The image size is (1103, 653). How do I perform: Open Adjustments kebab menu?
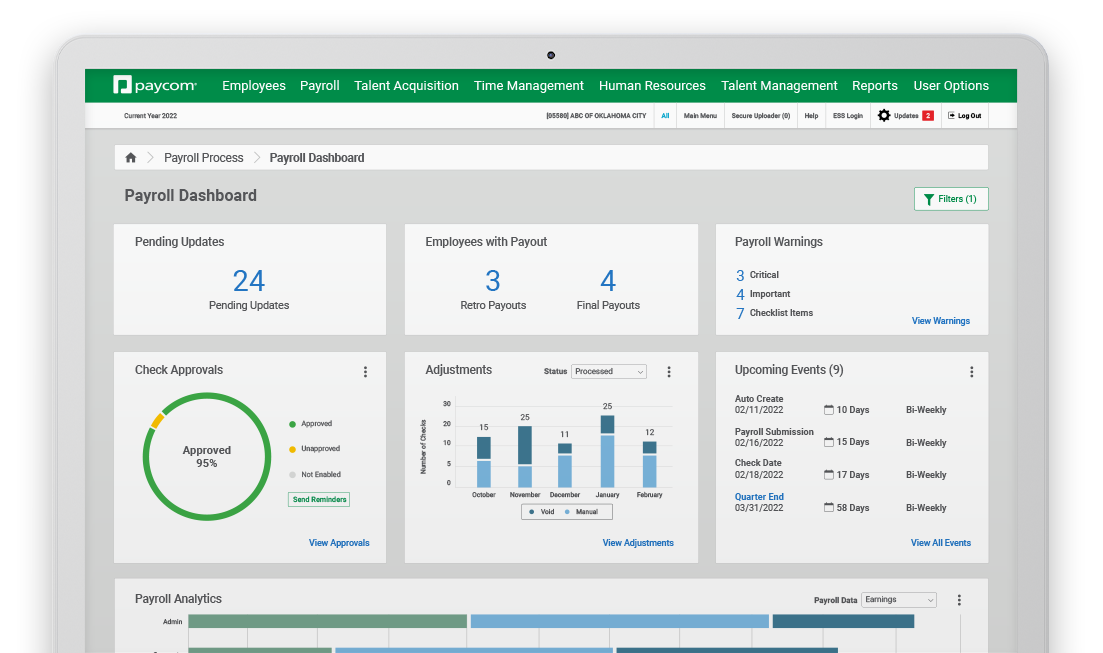pyautogui.click(x=669, y=372)
